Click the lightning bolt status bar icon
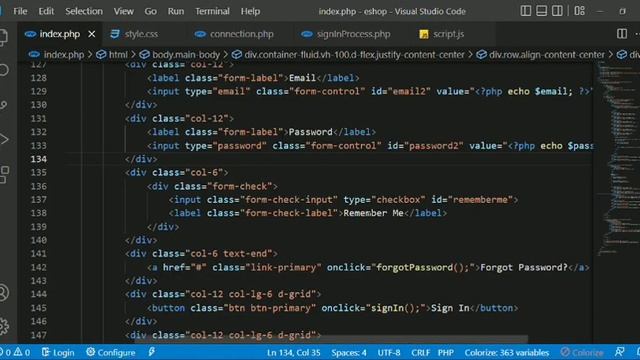 coord(151,352)
